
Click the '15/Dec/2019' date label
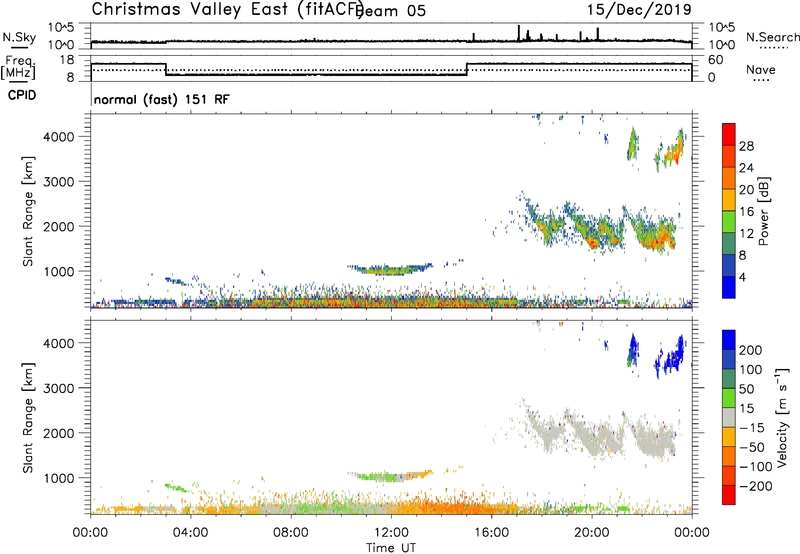coord(639,9)
